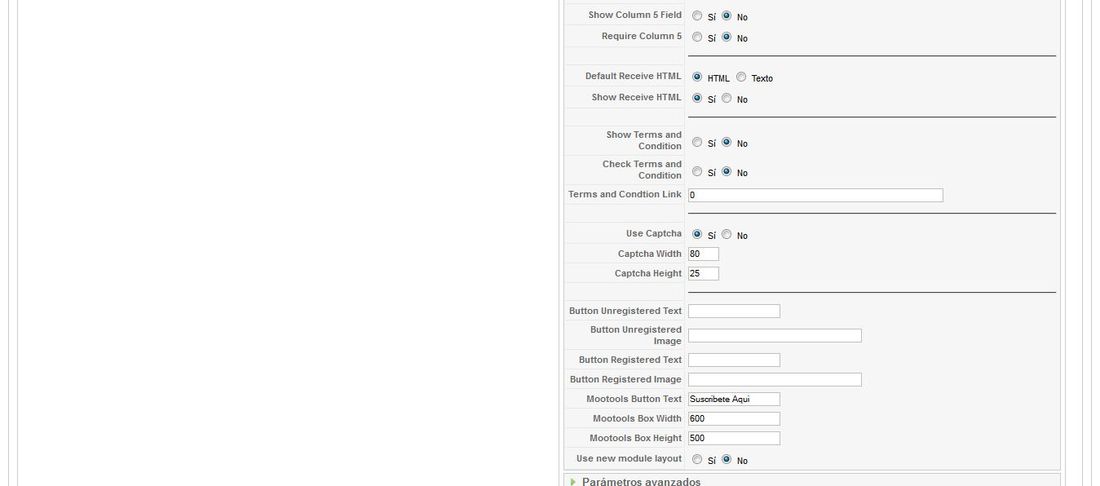Click the 'Captcha Width' label
The height and width of the screenshot is (486, 1100).
pos(650,254)
